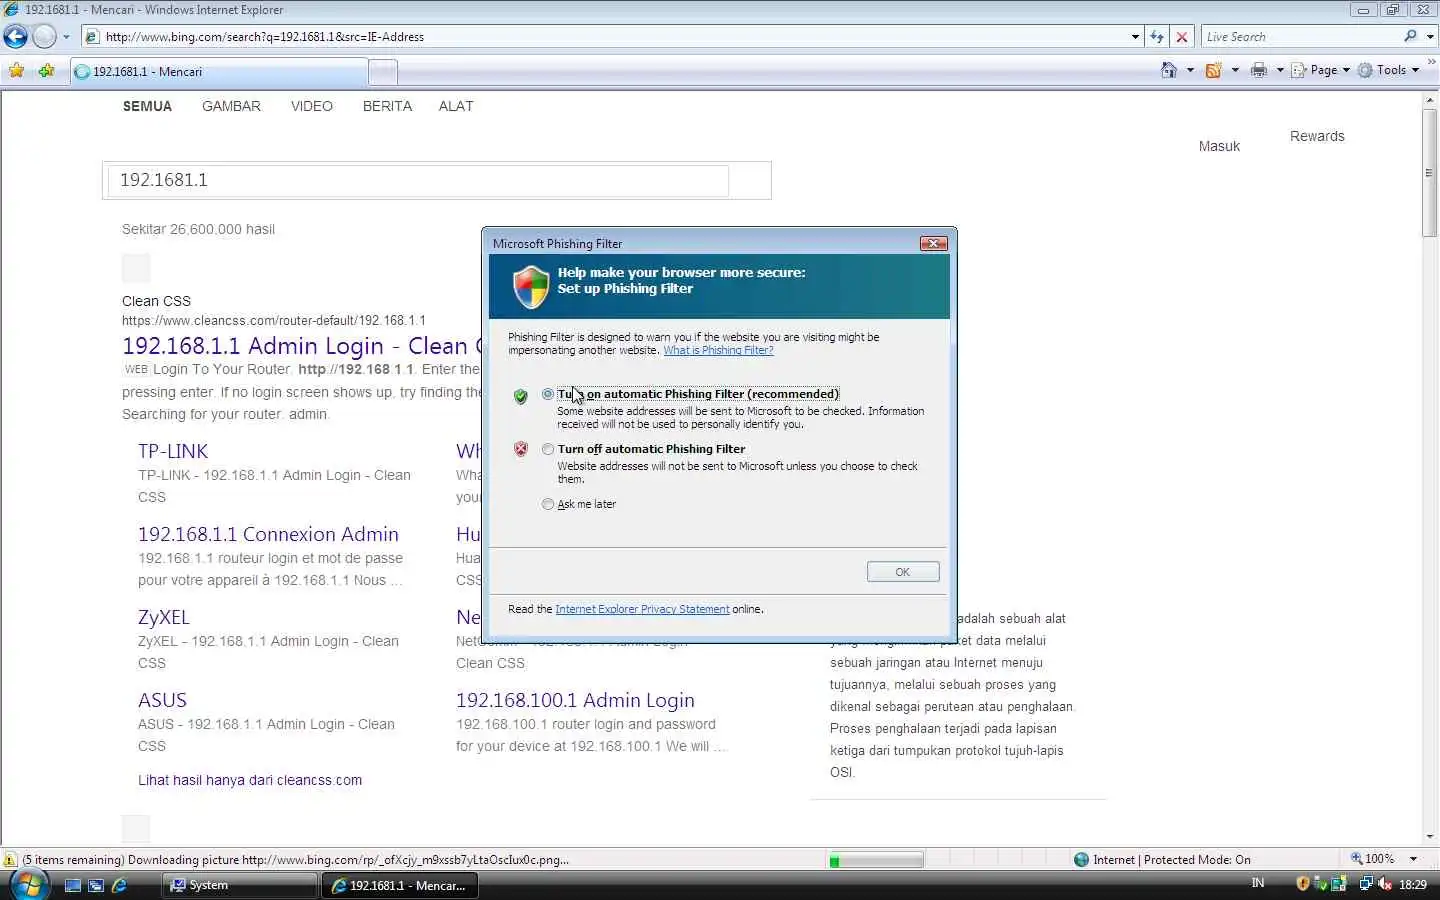This screenshot has height=900, width=1440.
Task: Select the '192.1681.1 - Mencari' browser tab
Action: 219,72
